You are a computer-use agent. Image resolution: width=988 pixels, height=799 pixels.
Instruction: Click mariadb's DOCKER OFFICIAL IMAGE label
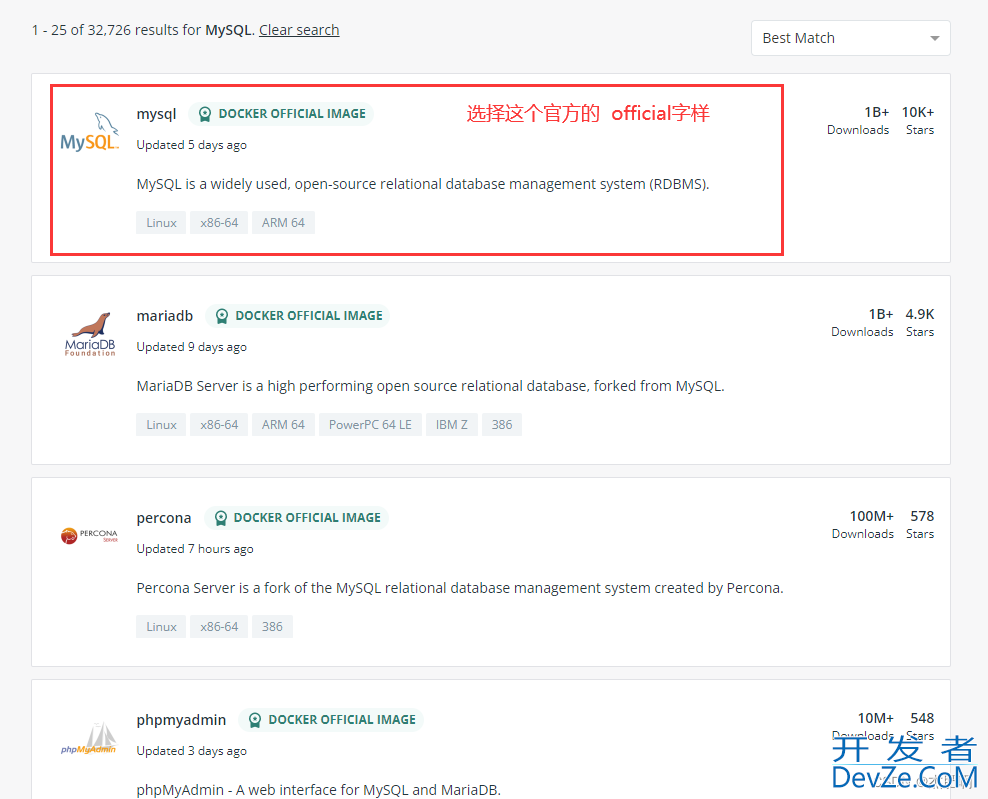point(309,316)
